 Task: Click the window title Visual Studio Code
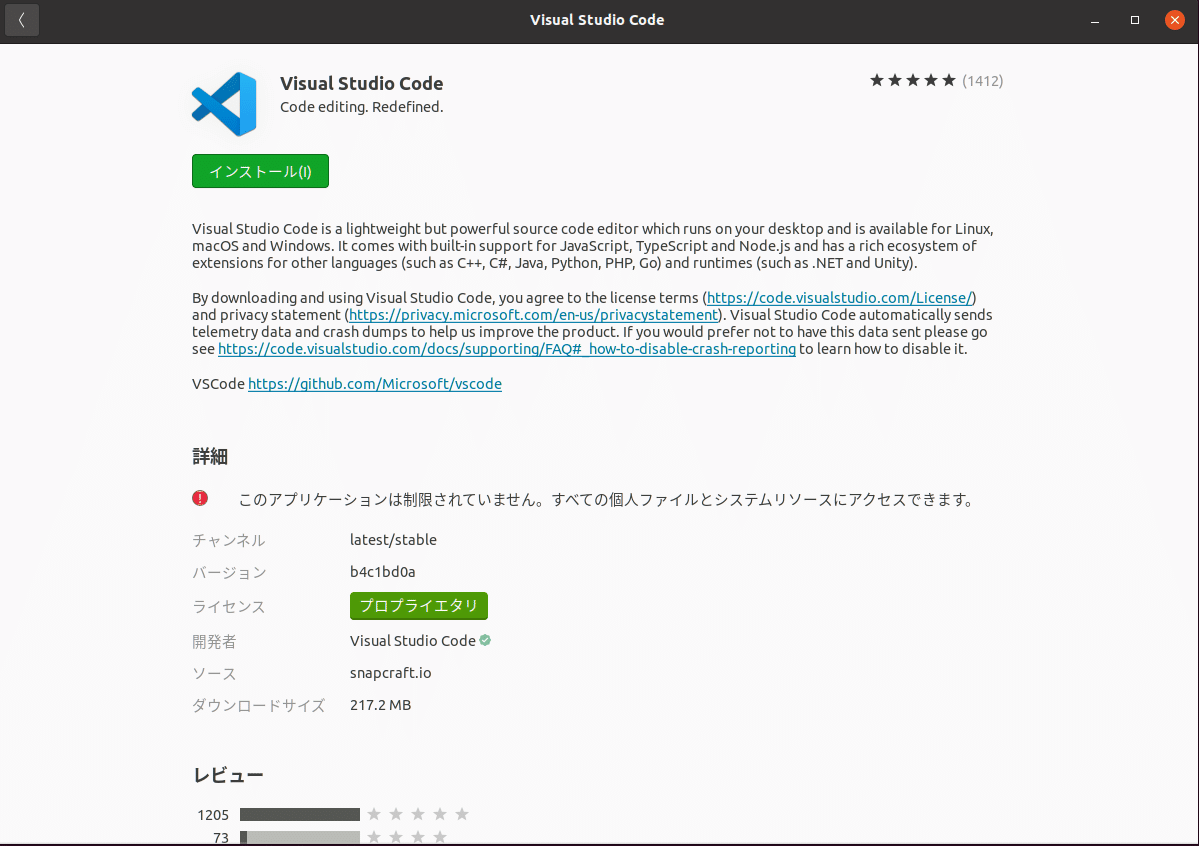(x=597, y=20)
